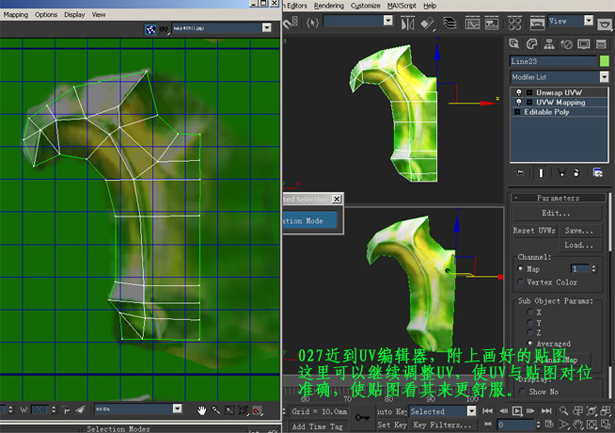Select the X sub object param
Image resolution: width=615 pixels, height=433 pixels.
point(530,312)
